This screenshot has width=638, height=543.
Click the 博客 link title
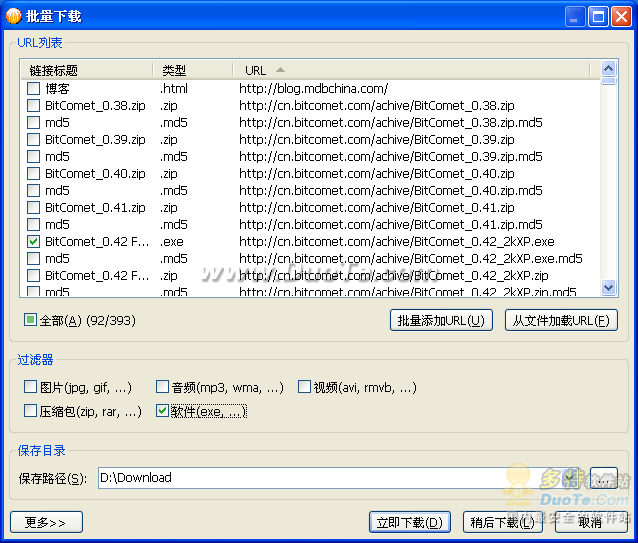point(57,88)
